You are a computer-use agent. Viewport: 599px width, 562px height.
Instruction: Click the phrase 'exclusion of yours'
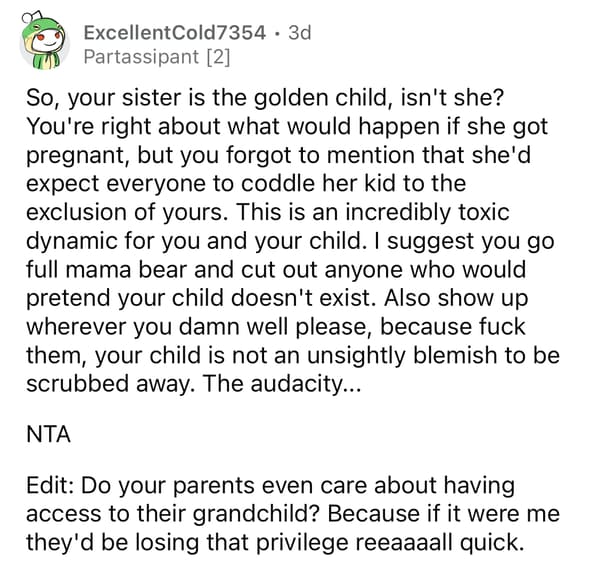pos(124,213)
